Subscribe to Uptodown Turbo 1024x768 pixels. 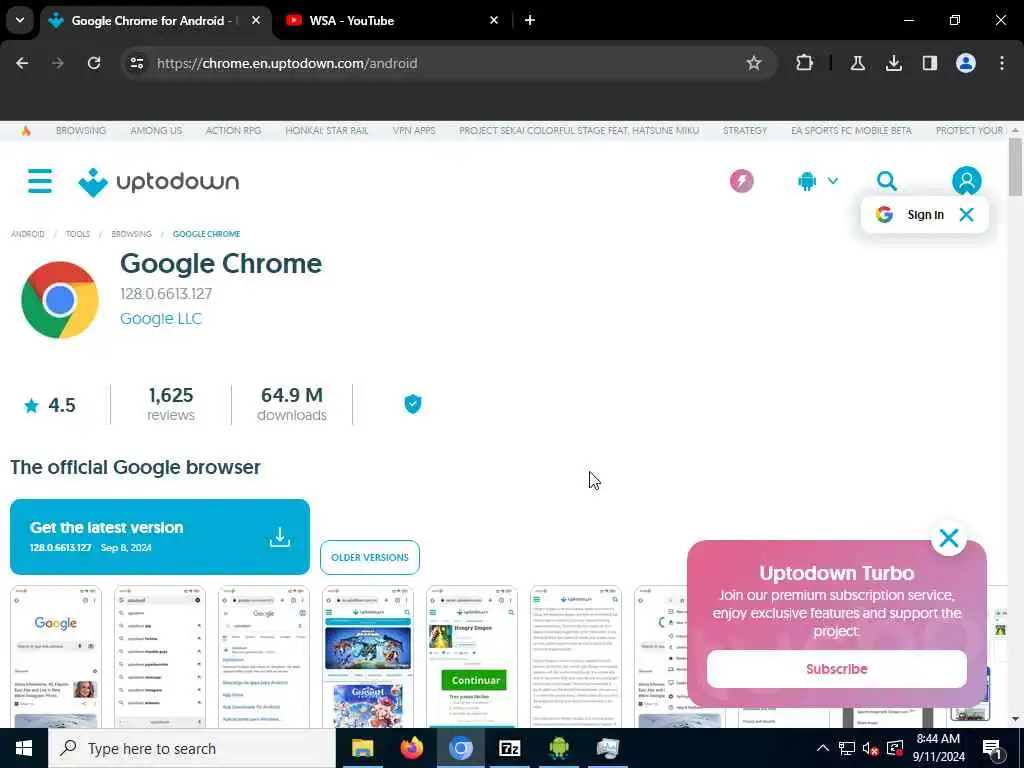point(837,669)
